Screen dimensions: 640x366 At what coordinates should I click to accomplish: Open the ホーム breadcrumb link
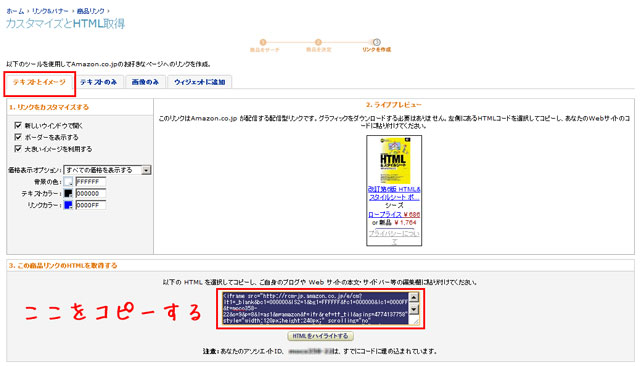pyautogui.click(x=15, y=11)
